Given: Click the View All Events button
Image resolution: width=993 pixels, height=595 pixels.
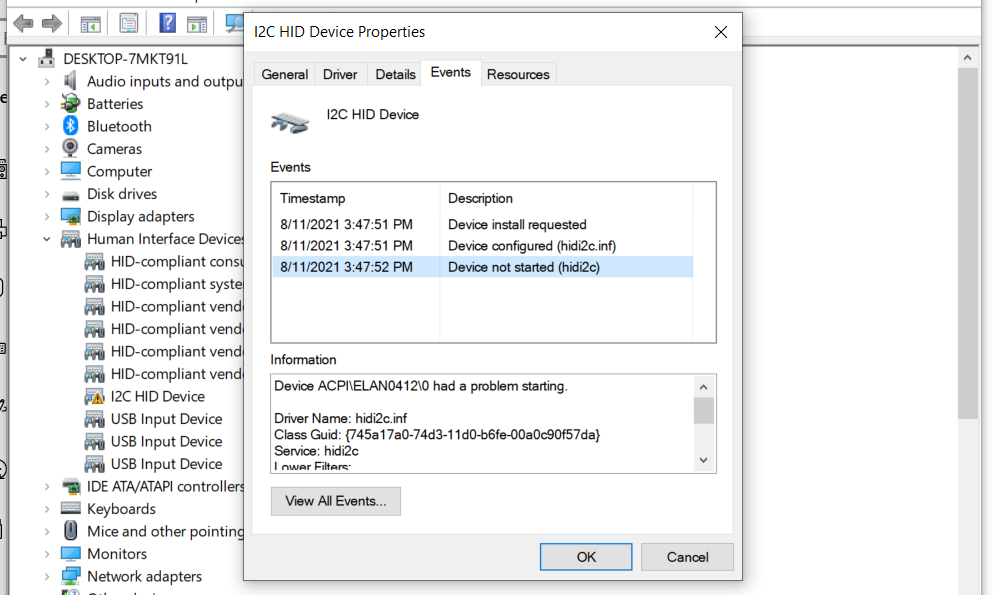Looking at the screenshot, I should (x=336, y=501).
